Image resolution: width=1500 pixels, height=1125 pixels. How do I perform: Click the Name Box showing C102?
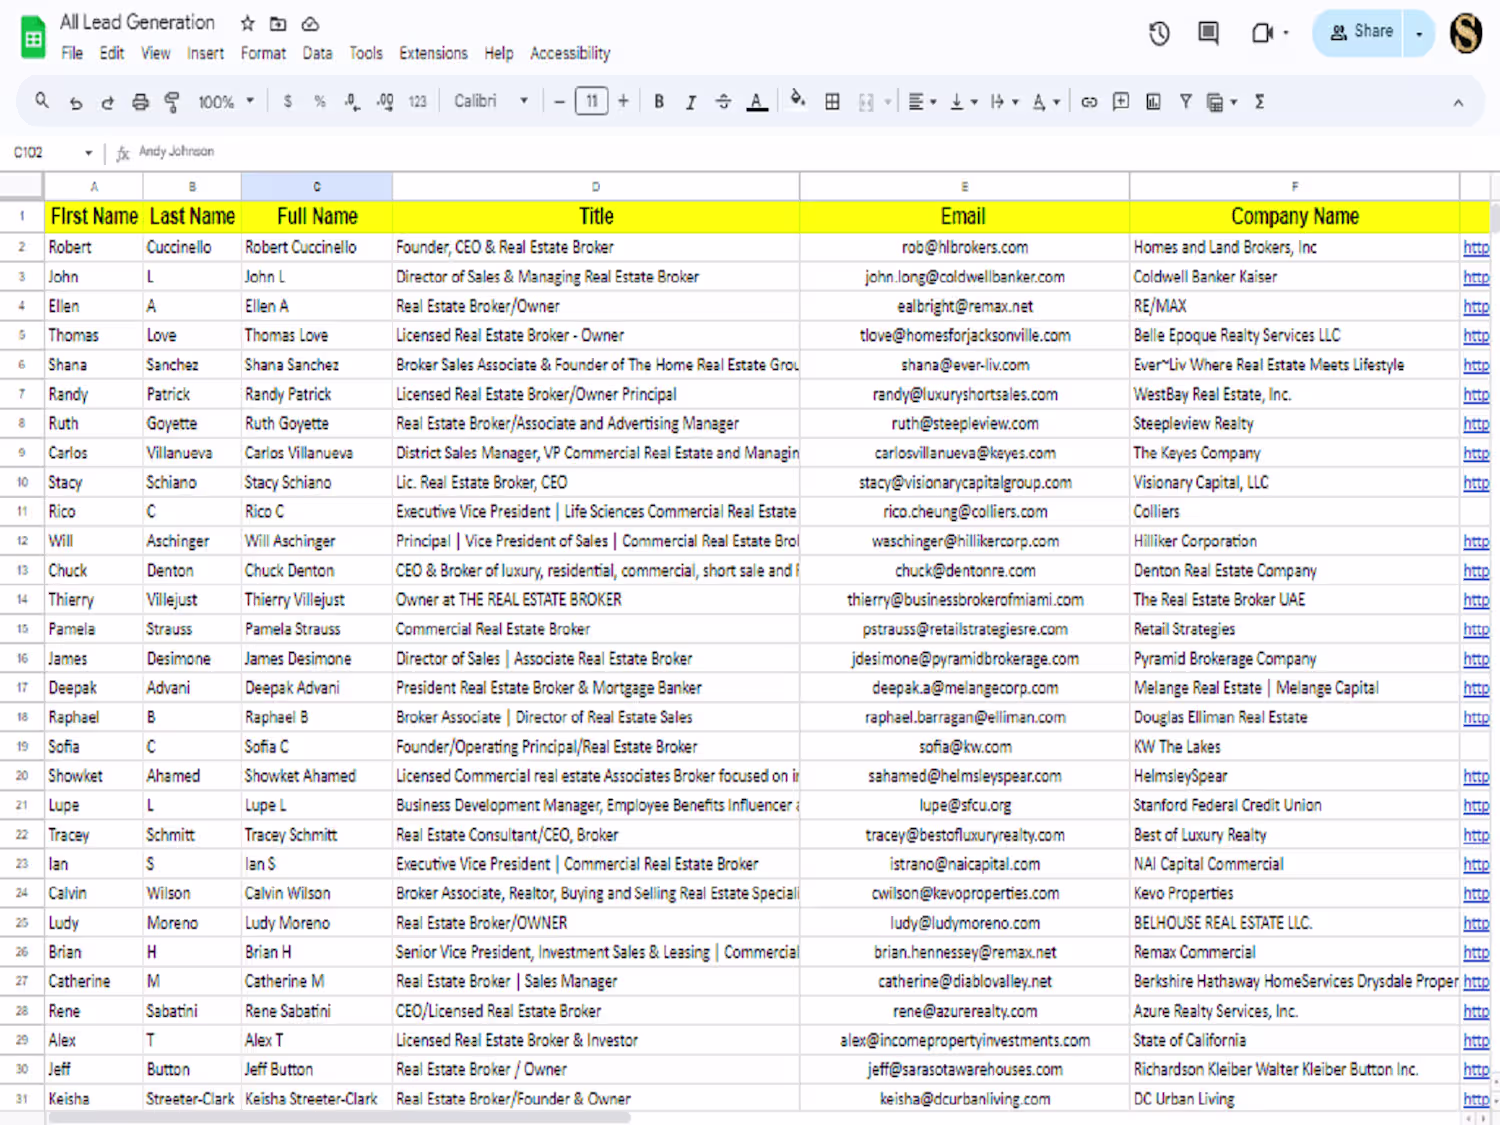pos(52,152)
